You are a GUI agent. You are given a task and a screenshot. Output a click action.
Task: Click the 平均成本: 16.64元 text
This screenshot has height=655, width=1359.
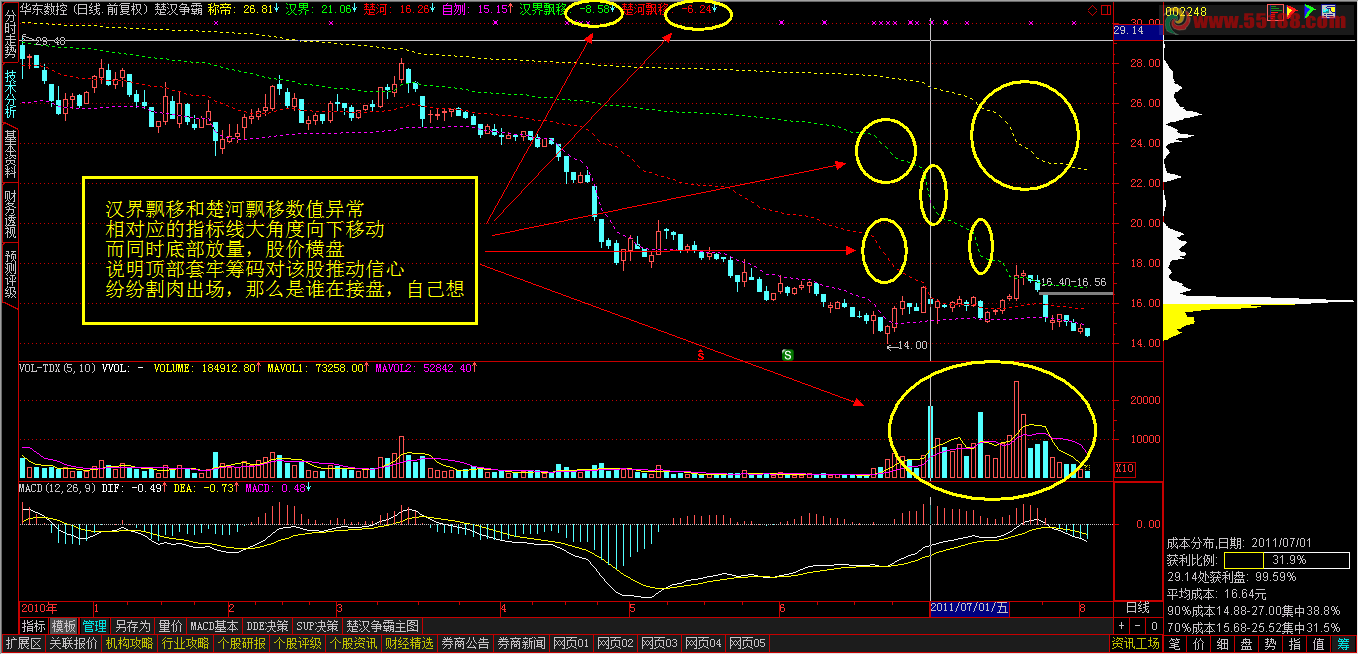click(1217, 594)
